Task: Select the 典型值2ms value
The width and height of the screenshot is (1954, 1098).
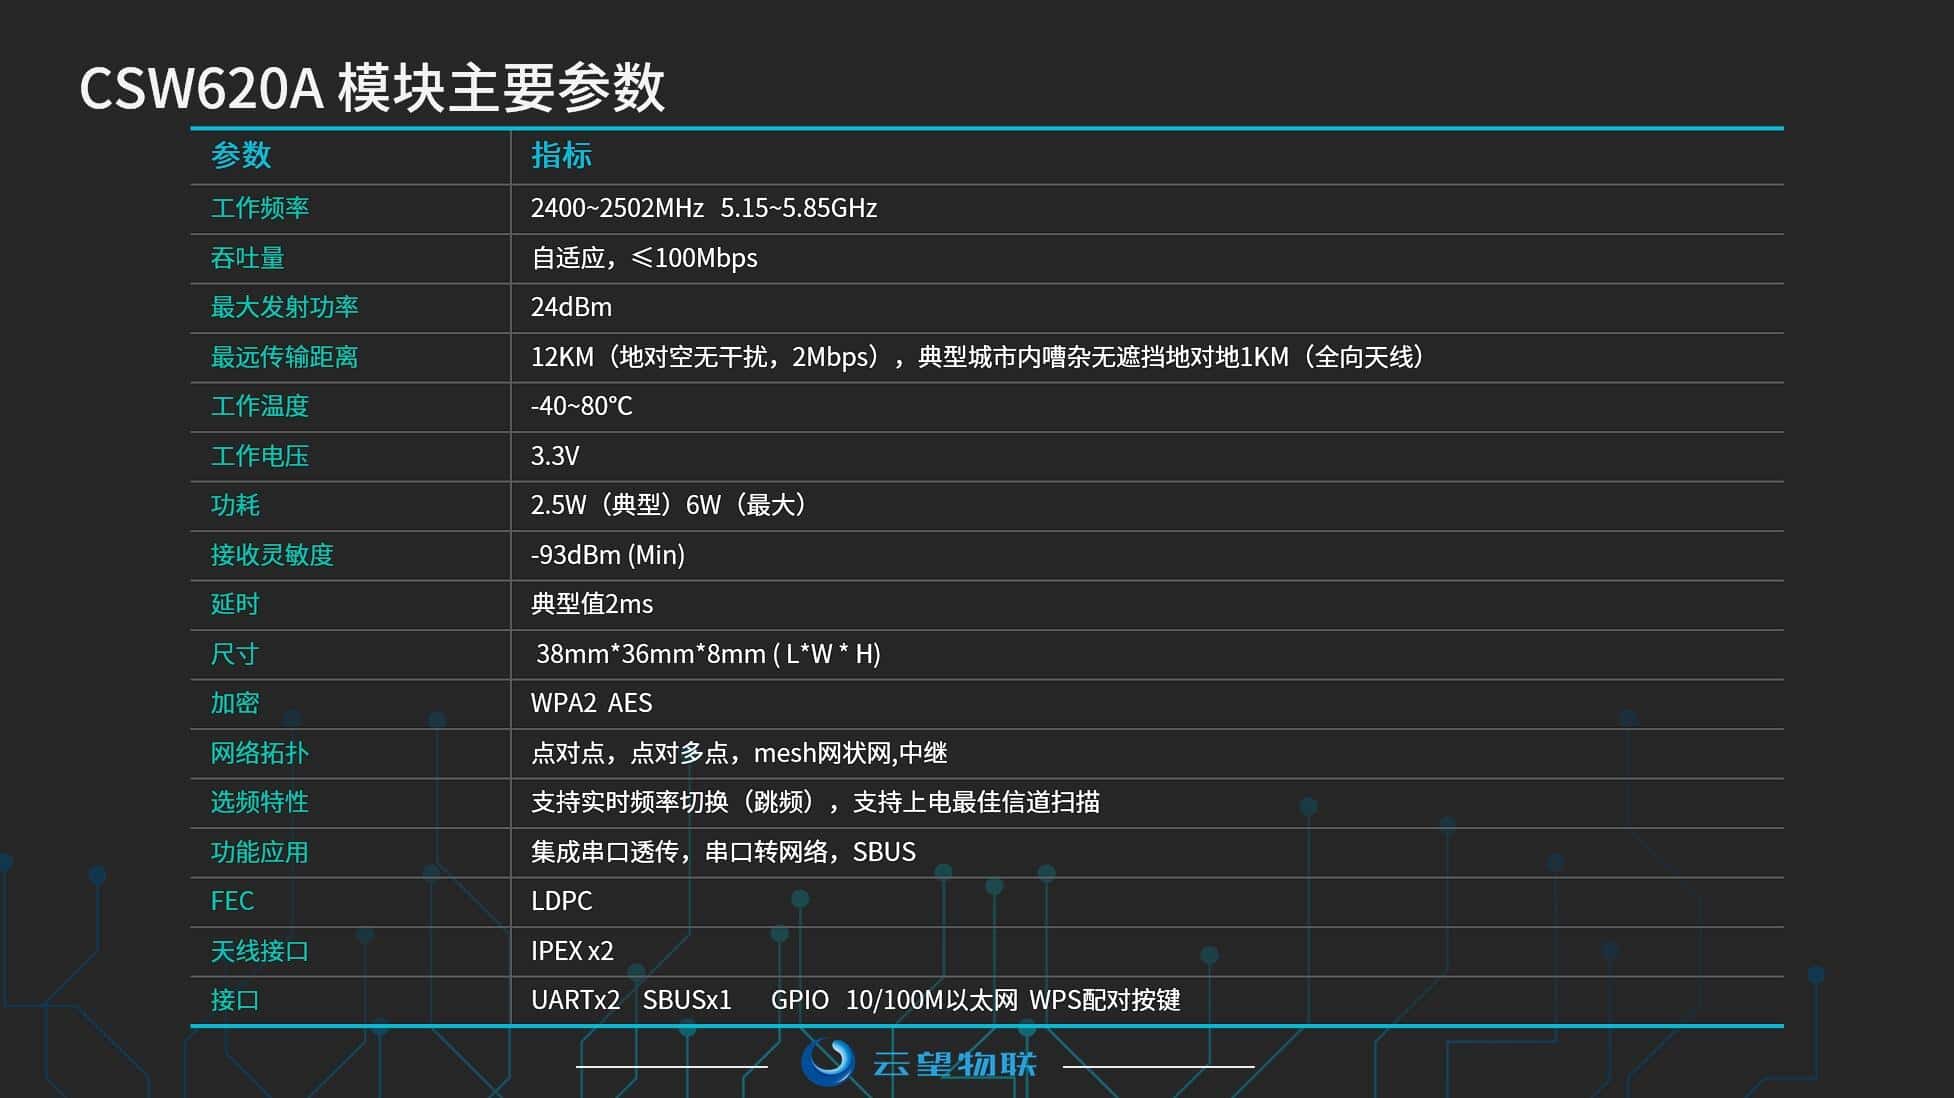Action: (592, 604)
